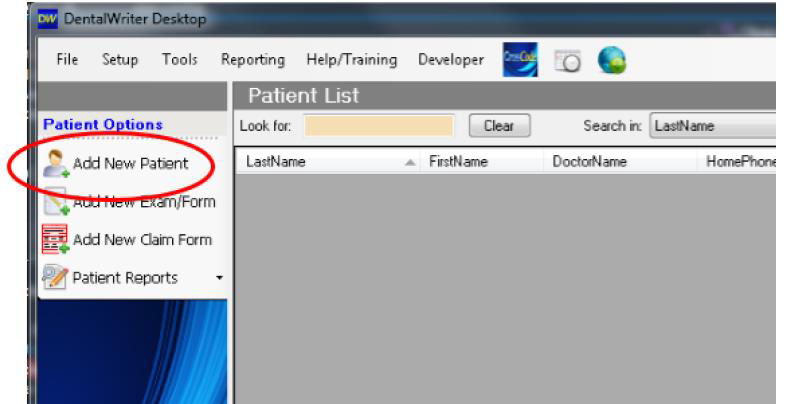Open the Help/Training menu
The image size is (795, 404).
(351, 59)
